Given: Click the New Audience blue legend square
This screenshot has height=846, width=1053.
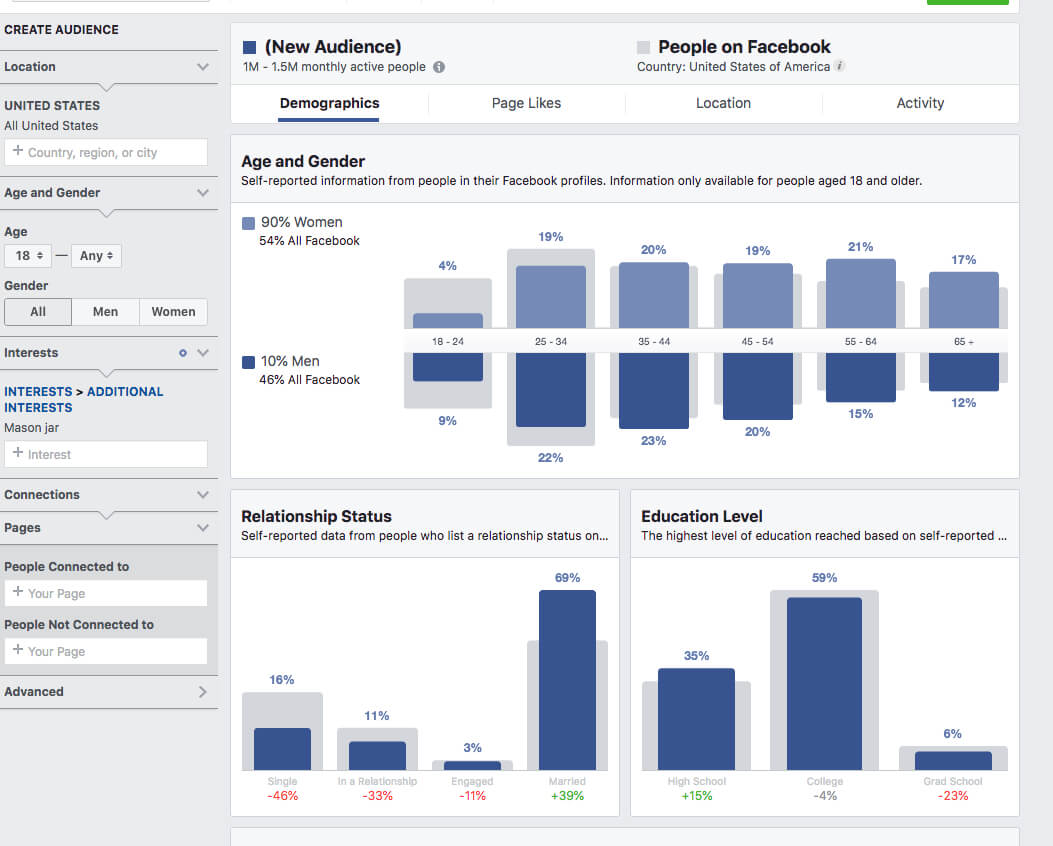Looking at the screenshot, I should point(249,47).
